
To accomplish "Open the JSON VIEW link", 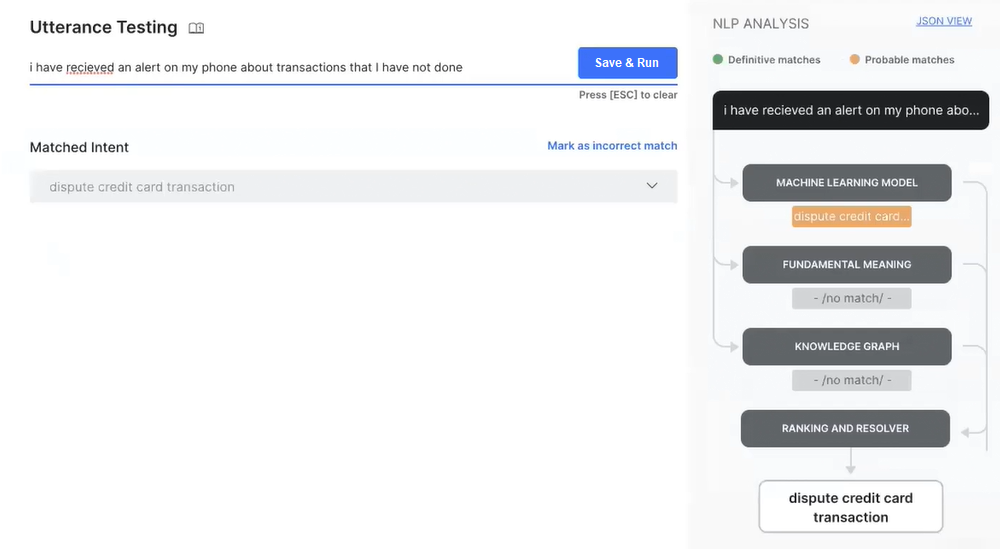I will point(944,21).
